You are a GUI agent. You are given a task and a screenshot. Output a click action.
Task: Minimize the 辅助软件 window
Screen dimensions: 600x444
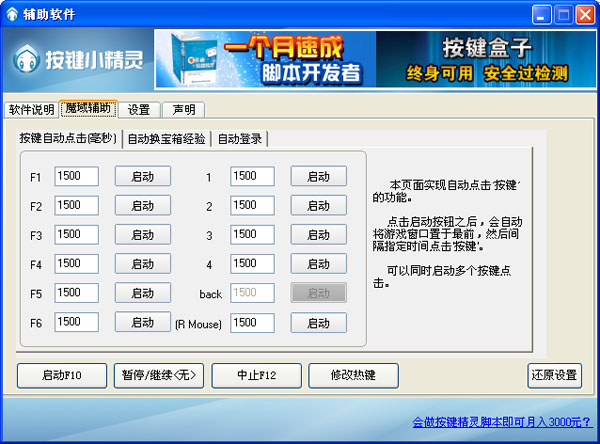coord(541,15)
